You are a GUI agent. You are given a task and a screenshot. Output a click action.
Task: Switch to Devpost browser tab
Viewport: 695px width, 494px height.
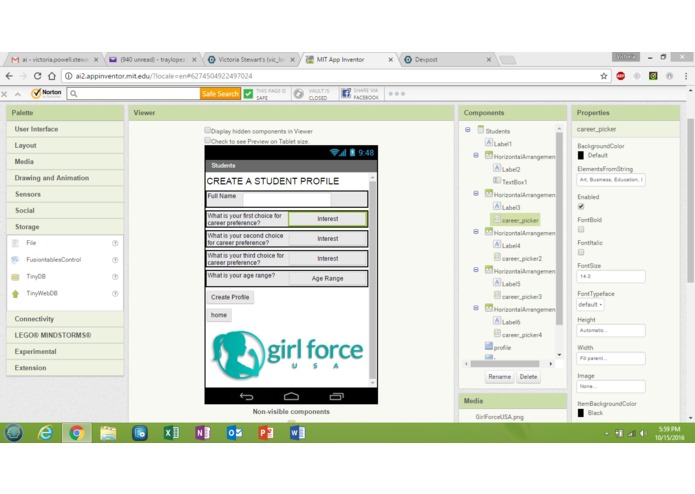click(448, 59)
